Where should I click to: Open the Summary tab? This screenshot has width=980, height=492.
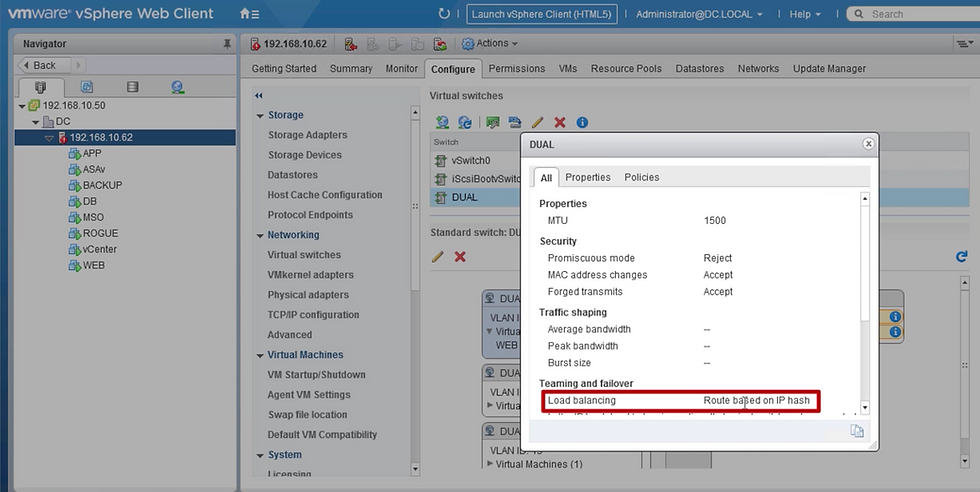point(351,69)
